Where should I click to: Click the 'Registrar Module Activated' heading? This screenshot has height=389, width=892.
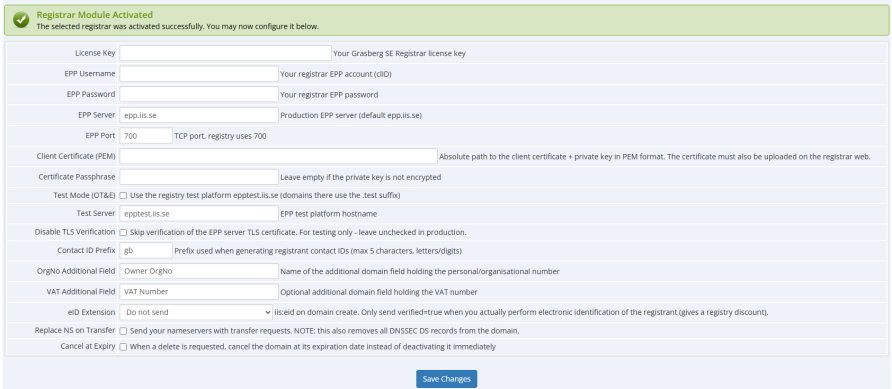pyautogui.click(x=94, y=15)
